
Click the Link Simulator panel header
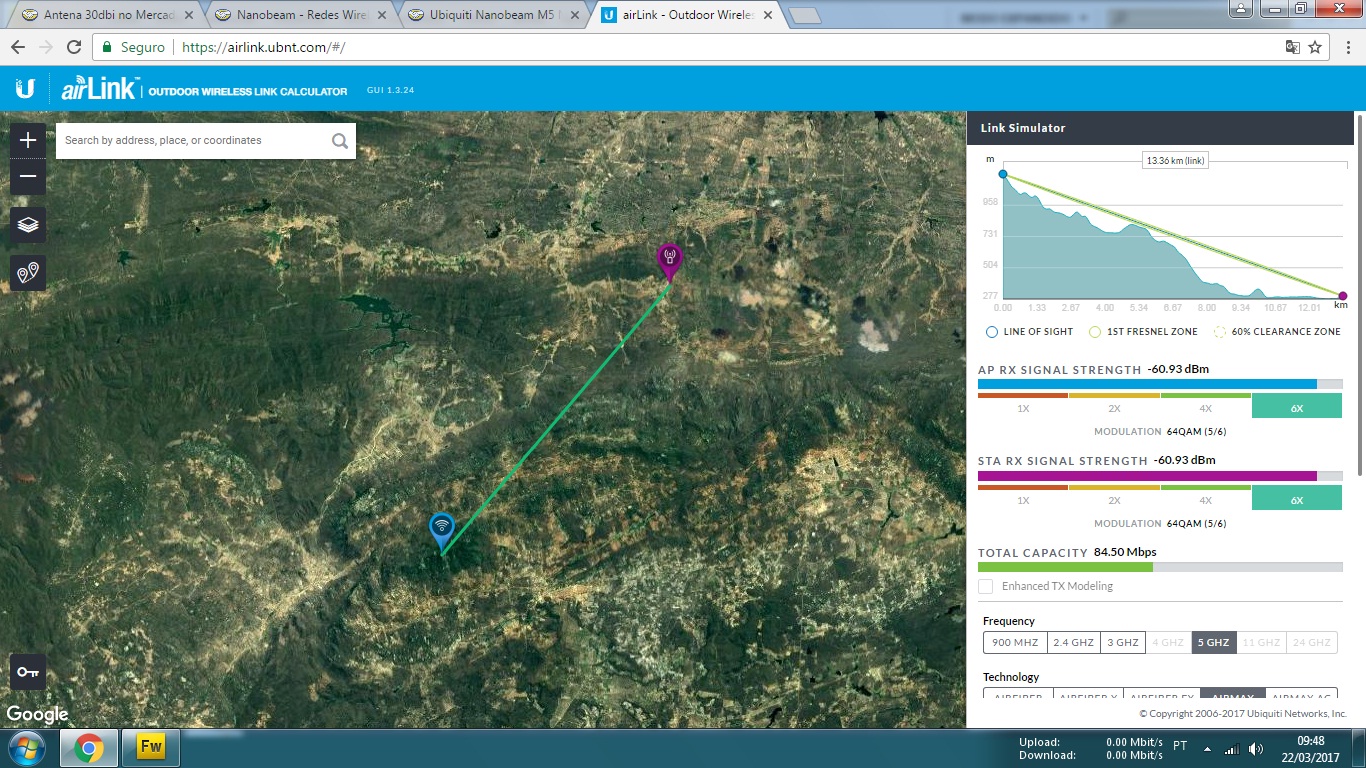(x=1160, y=128)
